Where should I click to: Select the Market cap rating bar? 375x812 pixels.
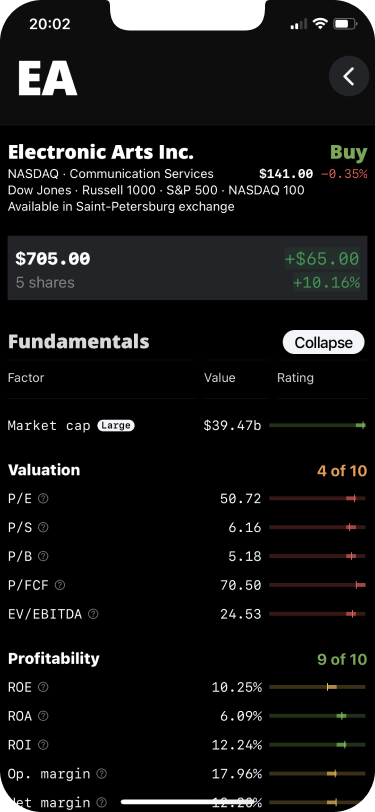click(x=318, y=425)
